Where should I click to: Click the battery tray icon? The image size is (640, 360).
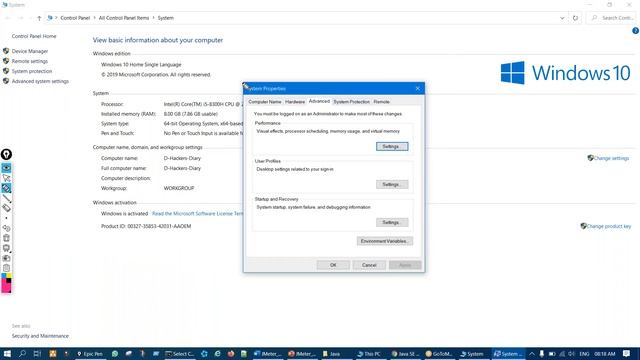552,354
